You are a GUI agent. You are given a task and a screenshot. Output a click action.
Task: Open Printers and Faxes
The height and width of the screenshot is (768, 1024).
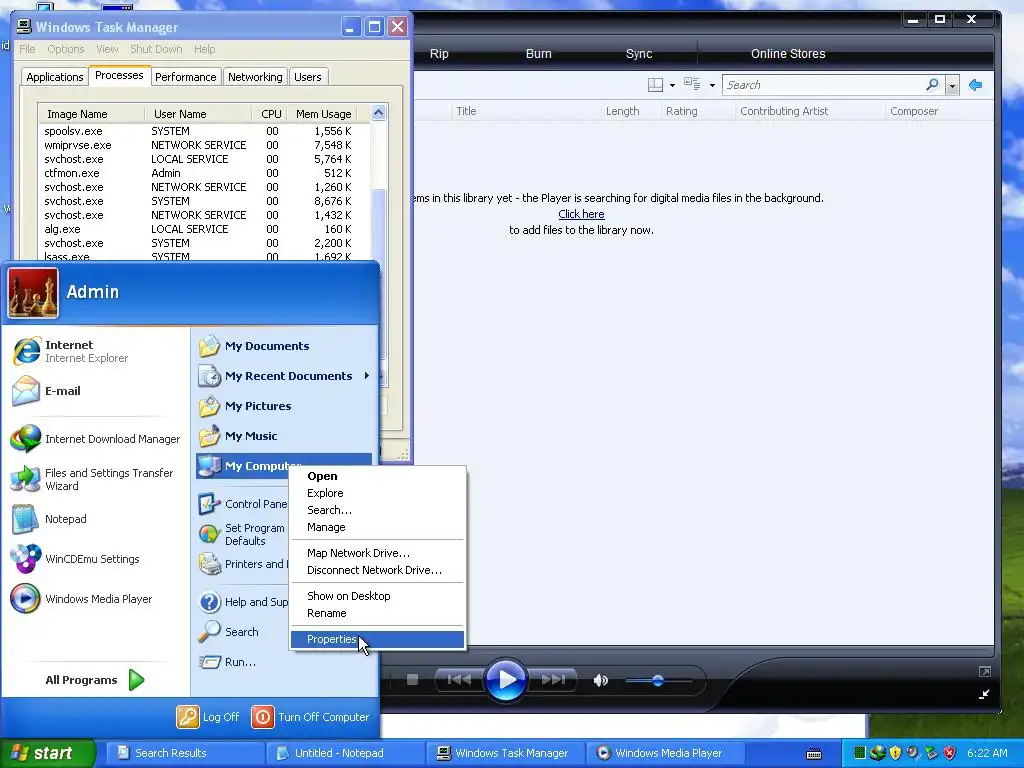coord(243,564)
